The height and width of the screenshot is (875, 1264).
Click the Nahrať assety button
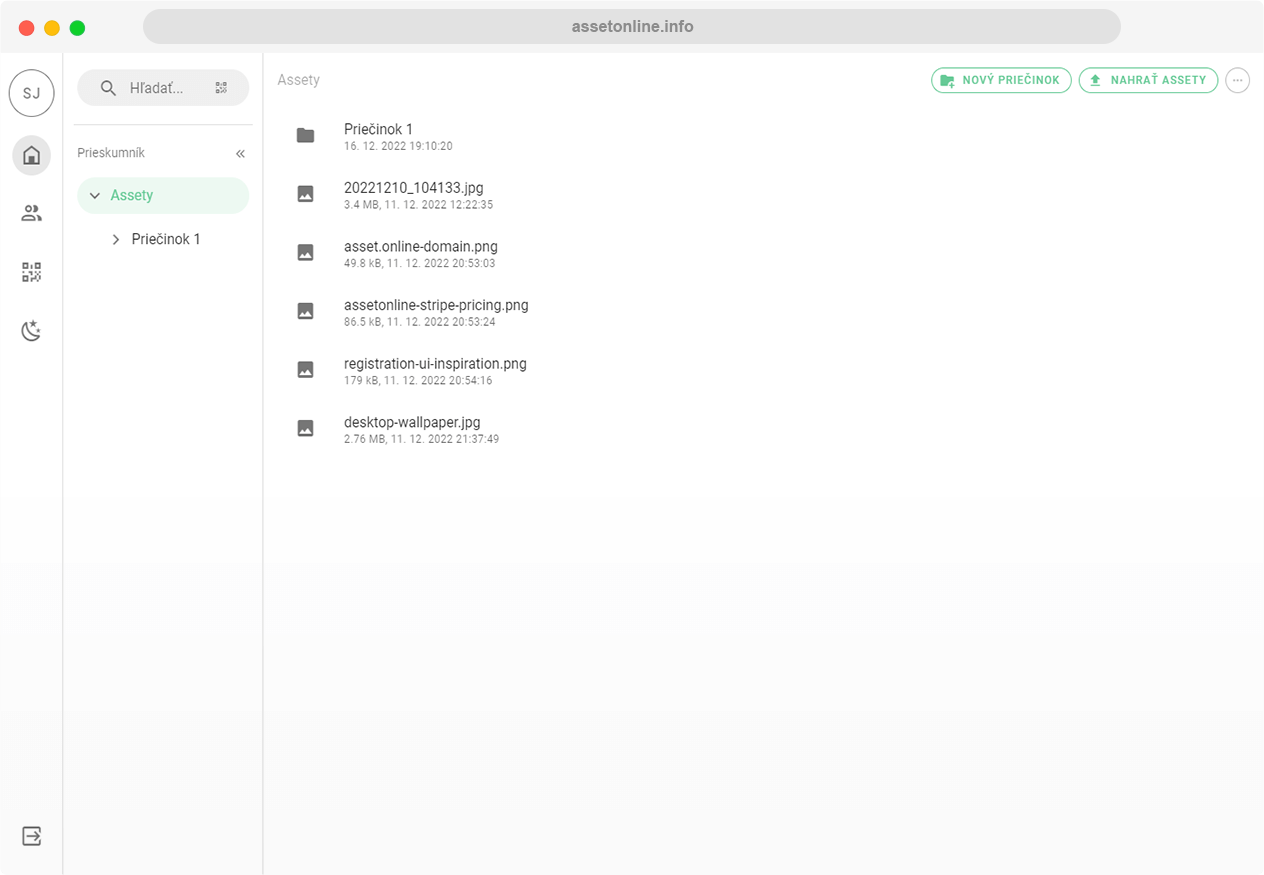tap(1148, 80)
